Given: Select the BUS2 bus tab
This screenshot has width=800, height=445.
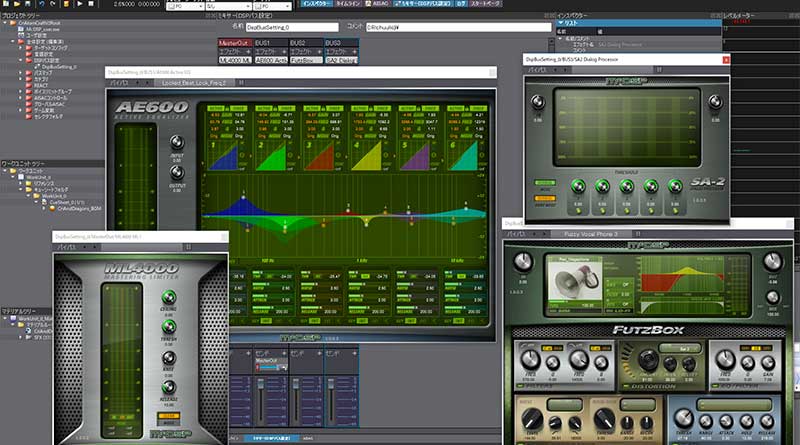Looking at the screenshot, I should coord(298,44).
